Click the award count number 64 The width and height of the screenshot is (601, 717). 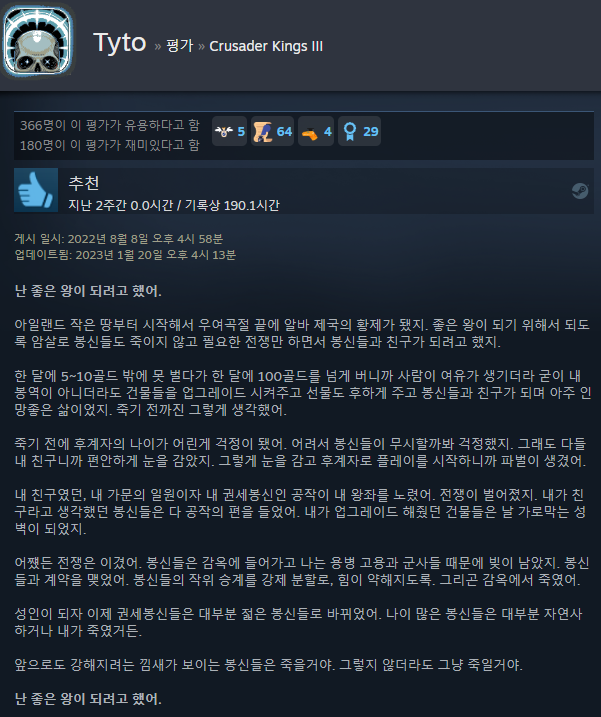tap(284, 132)
